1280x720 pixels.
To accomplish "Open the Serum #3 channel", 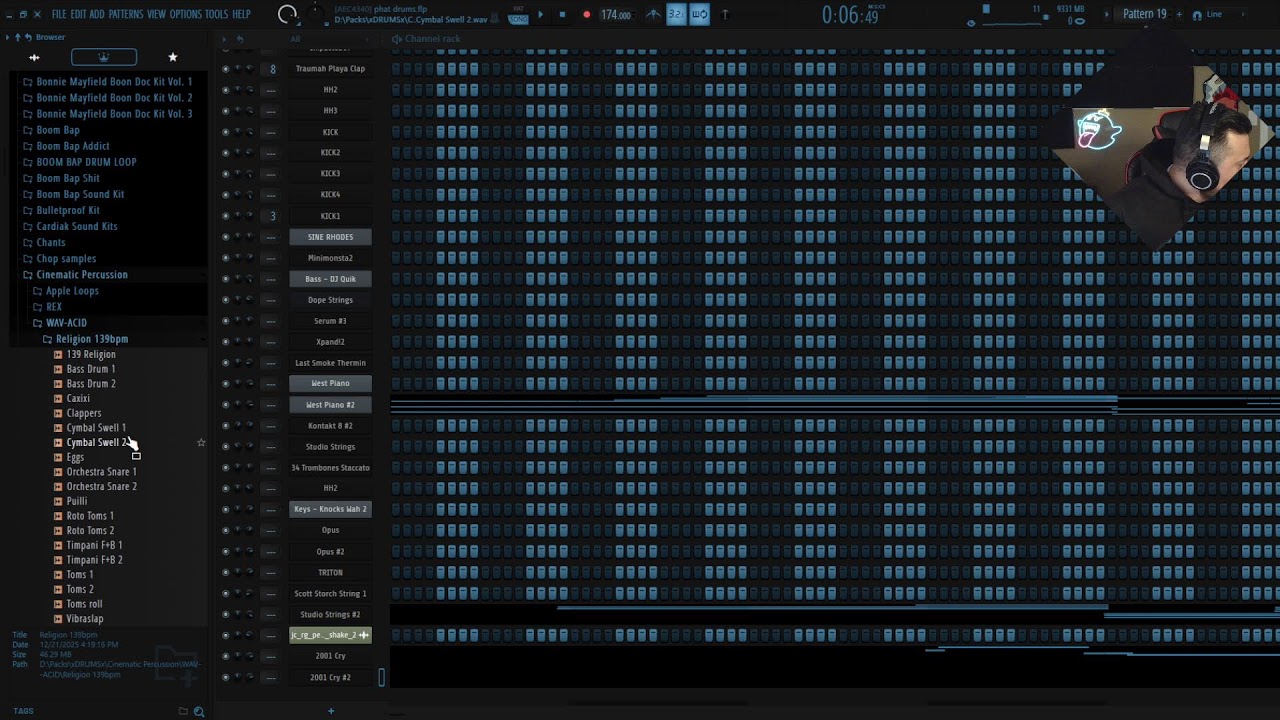I will (x=330, y=321).
